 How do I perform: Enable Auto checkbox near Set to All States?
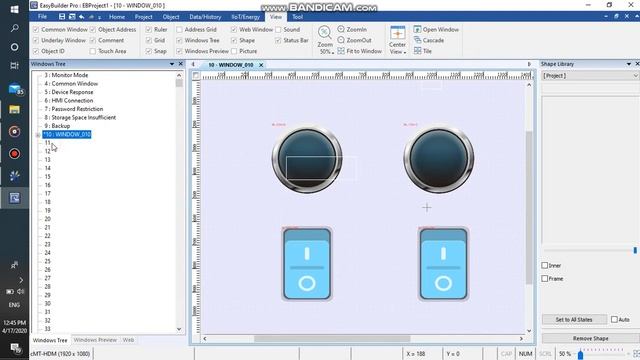point(614,319)
